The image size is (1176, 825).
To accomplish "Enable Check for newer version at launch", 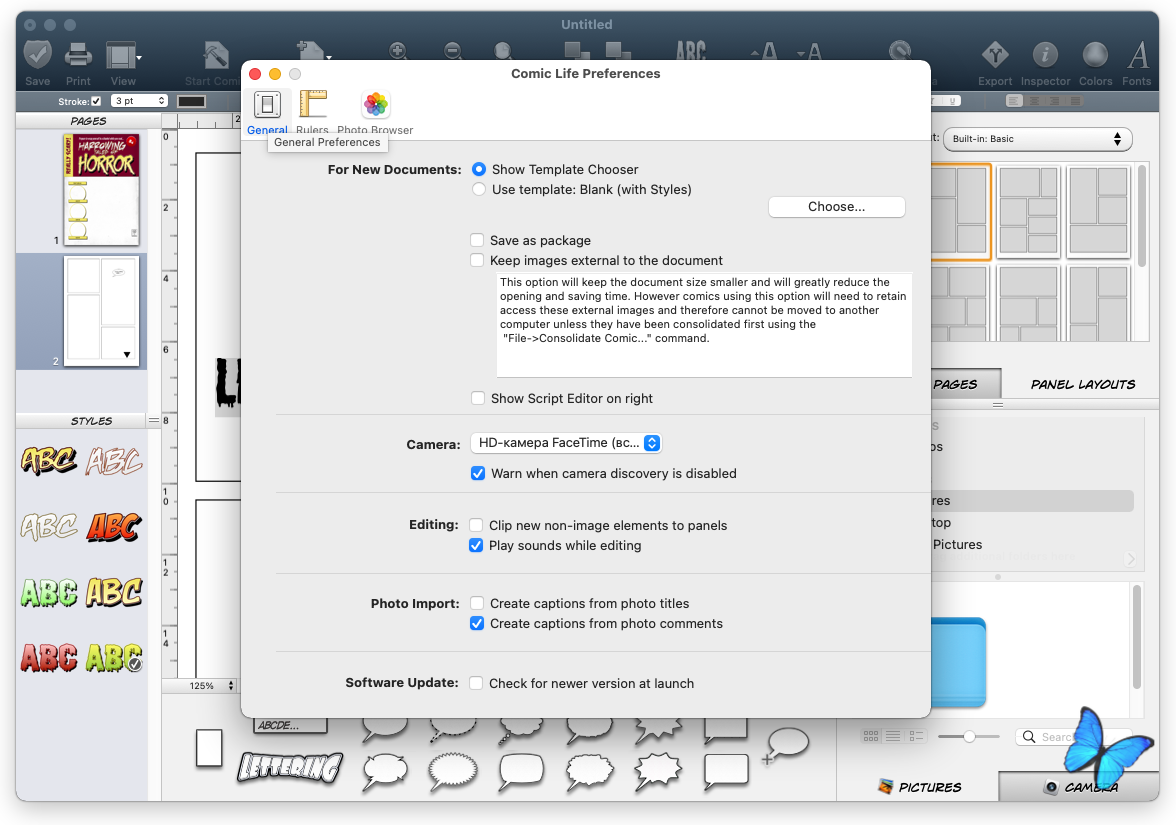I will pos(476,683).
